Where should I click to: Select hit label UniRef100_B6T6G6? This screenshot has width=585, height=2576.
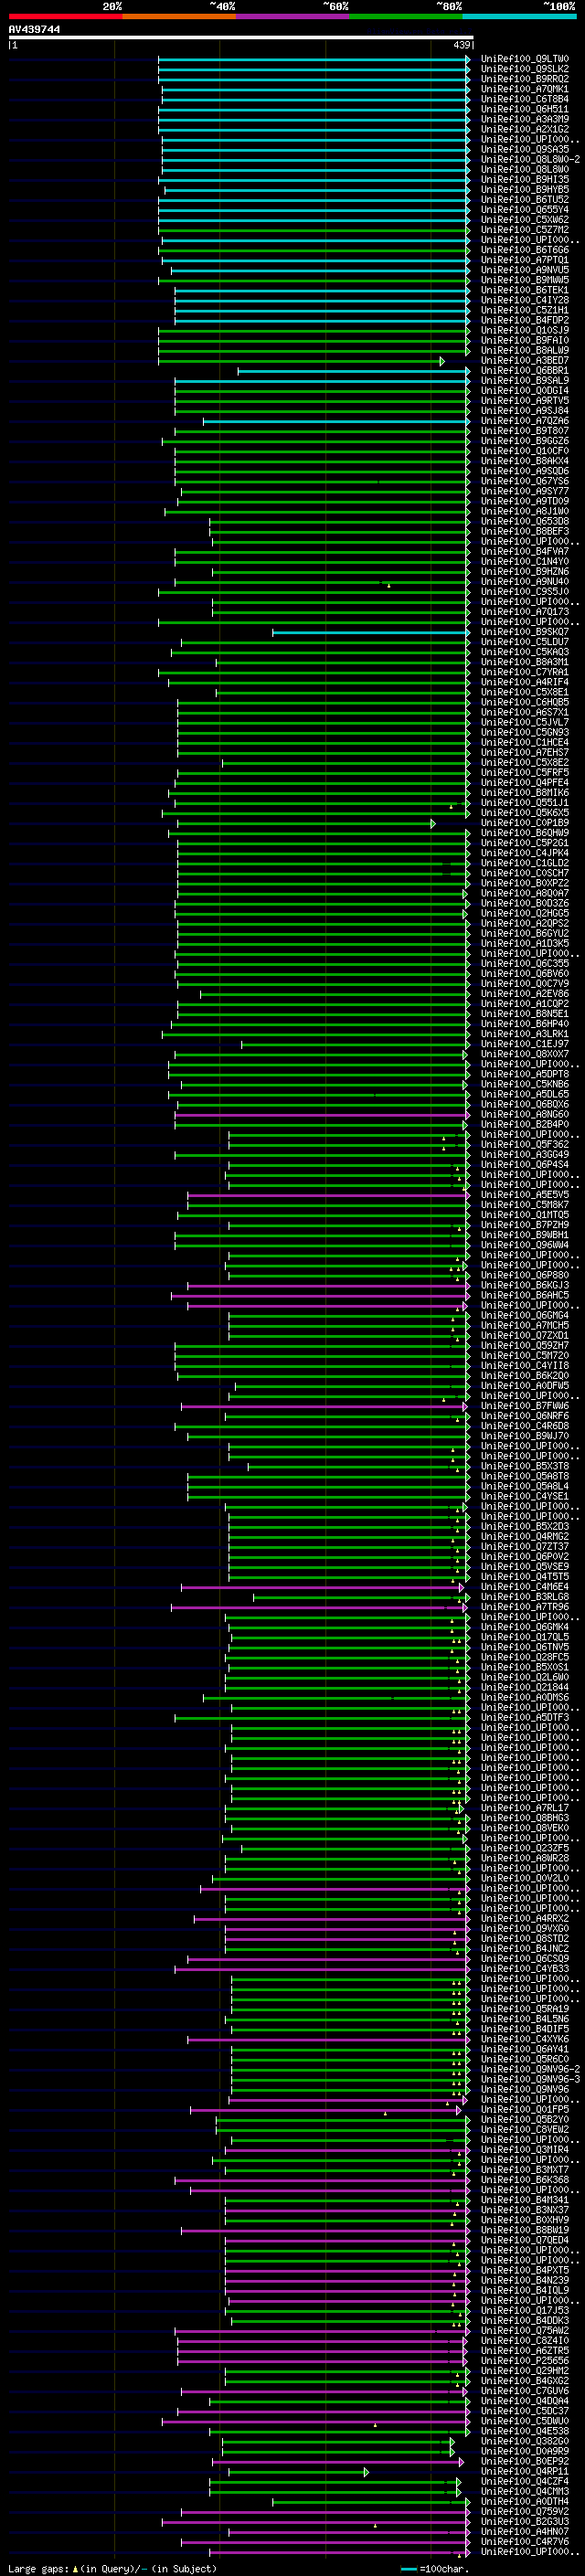[524, 250]
